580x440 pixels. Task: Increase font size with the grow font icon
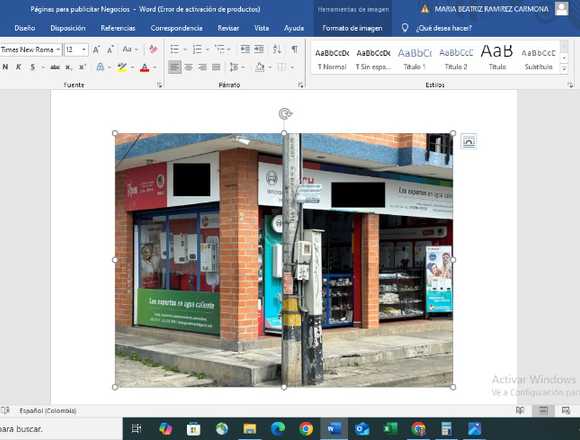(96, 49)
